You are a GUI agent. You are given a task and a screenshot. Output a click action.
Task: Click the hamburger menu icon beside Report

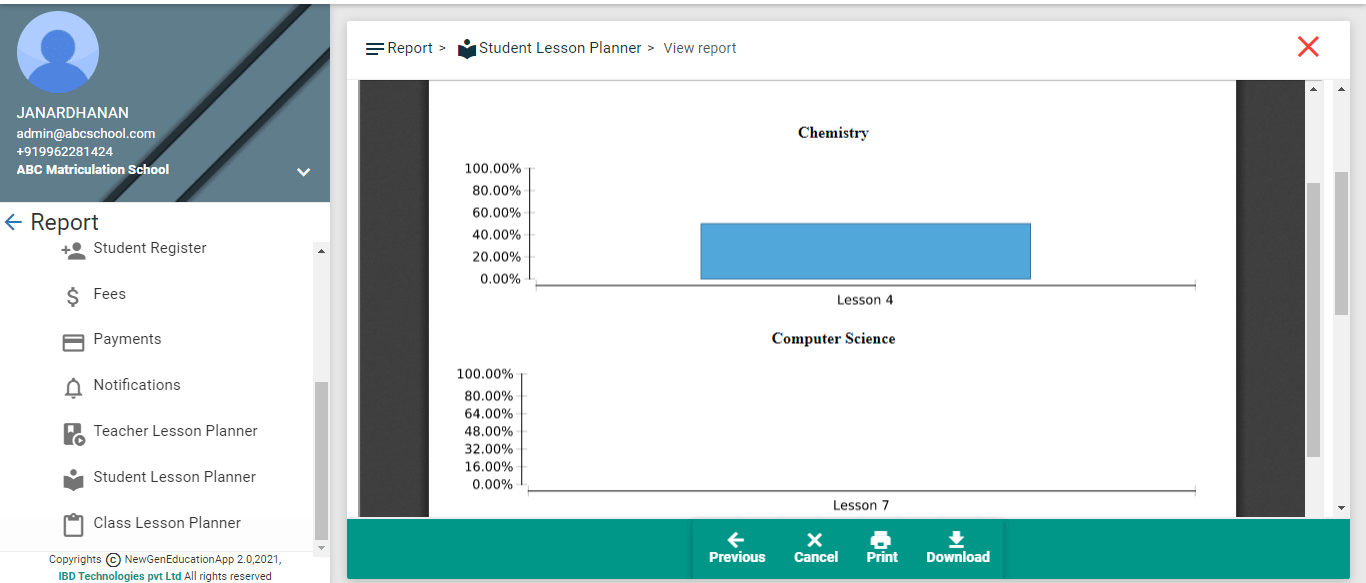pos(375,49)
